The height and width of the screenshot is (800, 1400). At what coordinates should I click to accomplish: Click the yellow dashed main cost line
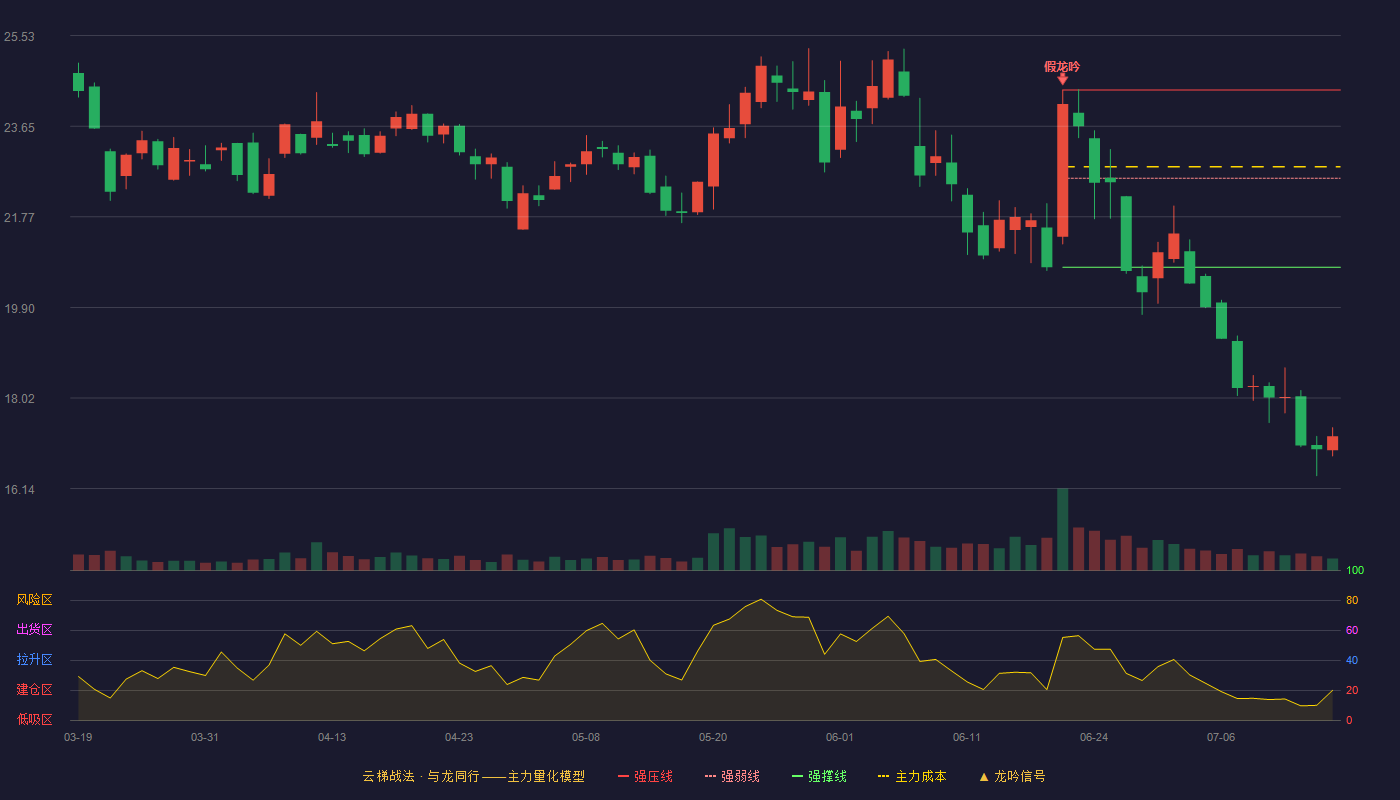[1204, 167]
